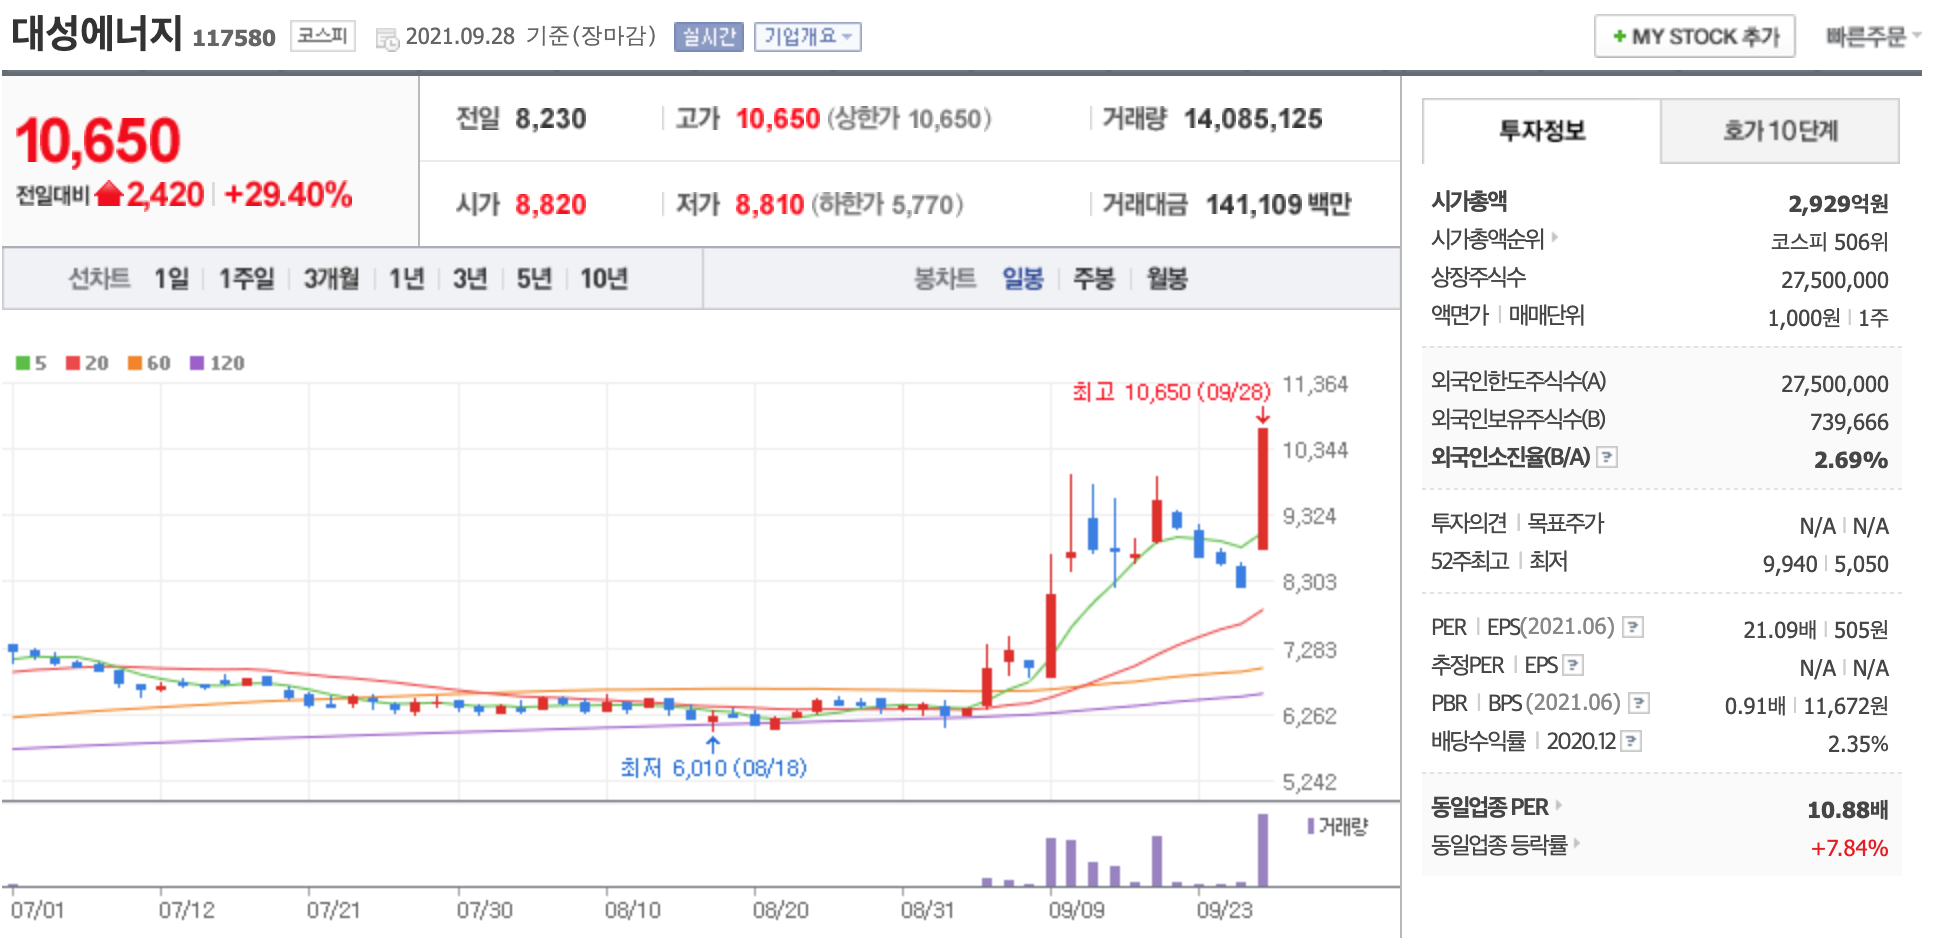This screenshot has width=1938, height=938.
Task: Select the 월봉 candle chart
Action: point(1167,278)
